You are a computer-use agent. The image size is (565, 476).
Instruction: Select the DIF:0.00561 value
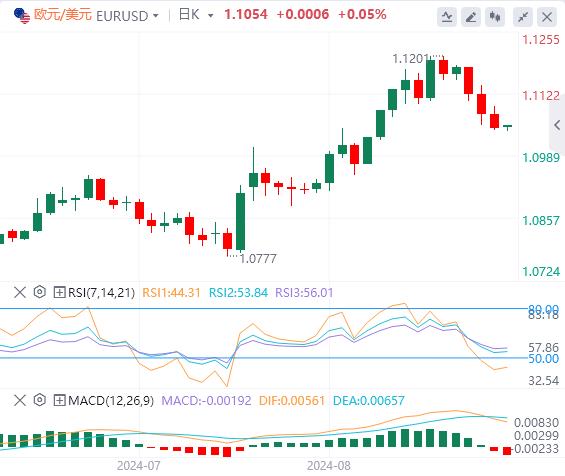point(292,401)
